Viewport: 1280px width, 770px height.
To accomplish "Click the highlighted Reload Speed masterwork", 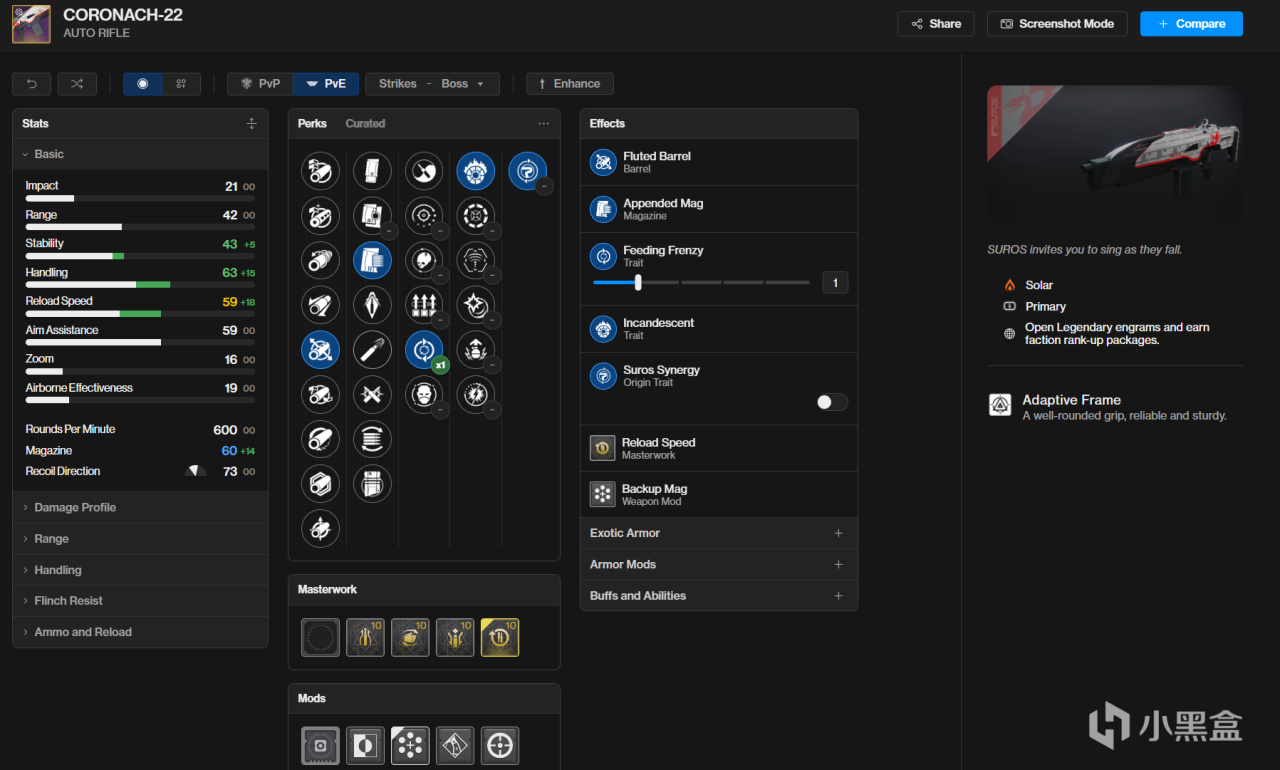I will point(500,637).
